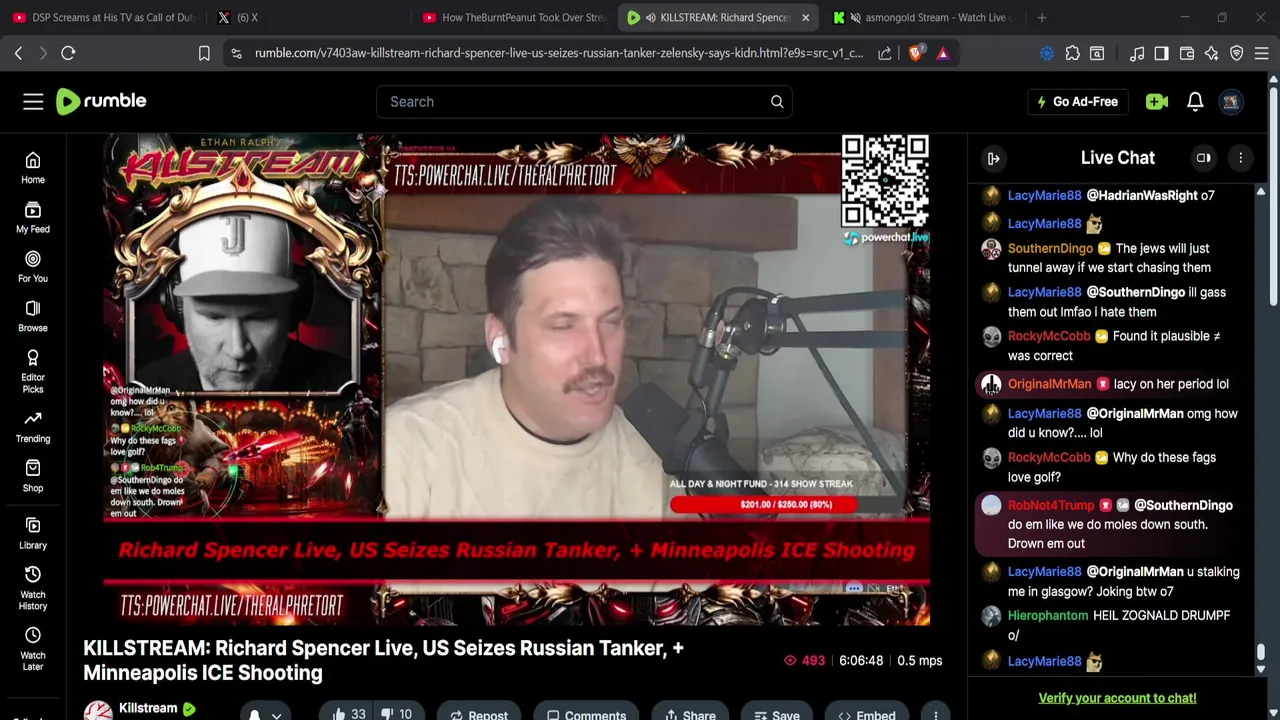Open Editor Picks in the sidebar
This screenshot has width=1280, height=720.
[x=33, y=371]
